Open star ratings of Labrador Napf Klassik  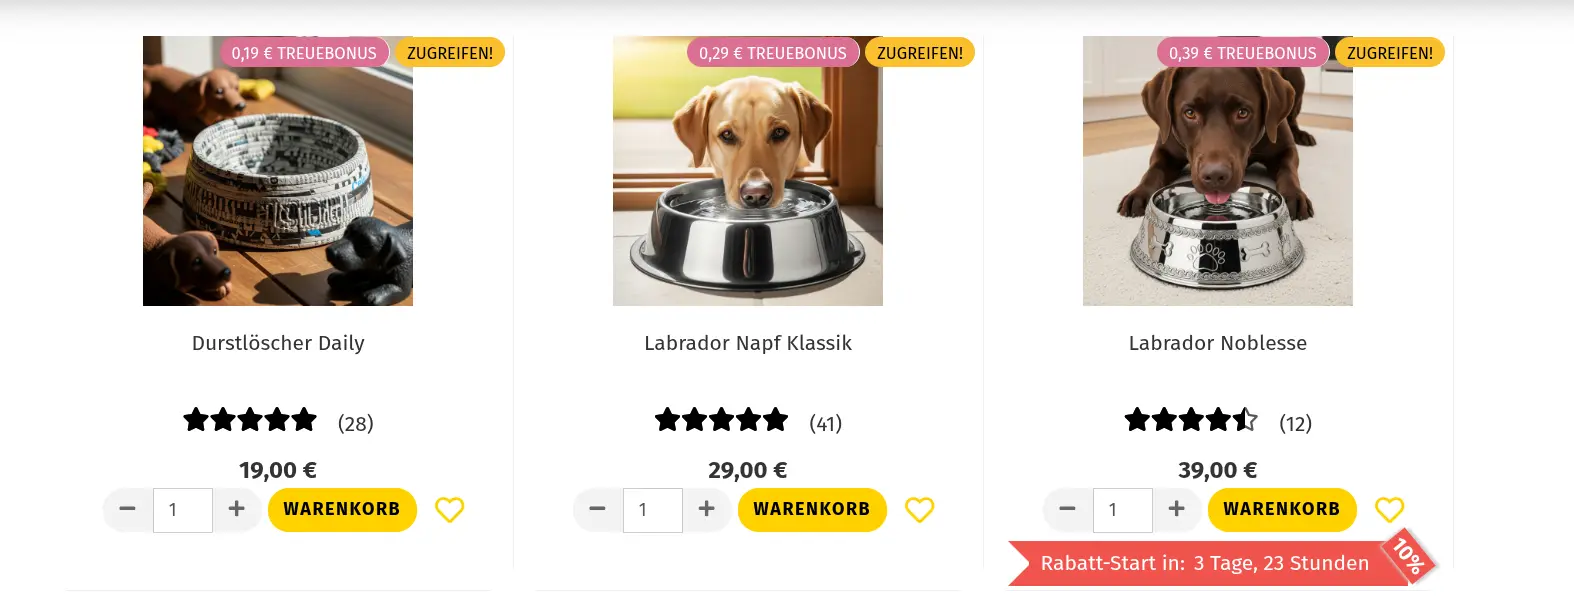(722, 420)
